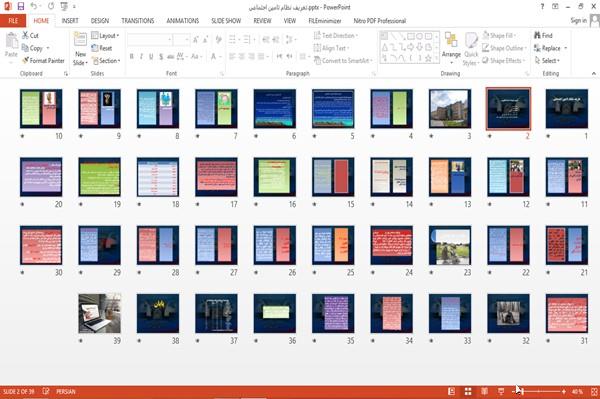Open the TRANSITIONS tab
This screenshot has height=399, width=600.
click(138, 21)
